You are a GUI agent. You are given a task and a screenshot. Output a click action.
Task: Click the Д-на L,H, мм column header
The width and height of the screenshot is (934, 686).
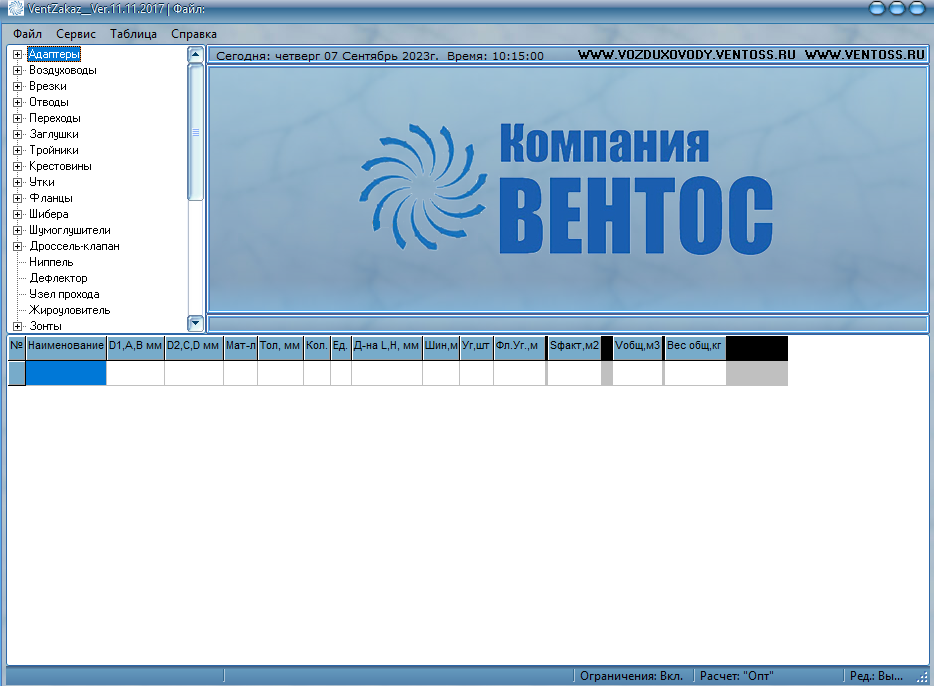click(387, 348)
